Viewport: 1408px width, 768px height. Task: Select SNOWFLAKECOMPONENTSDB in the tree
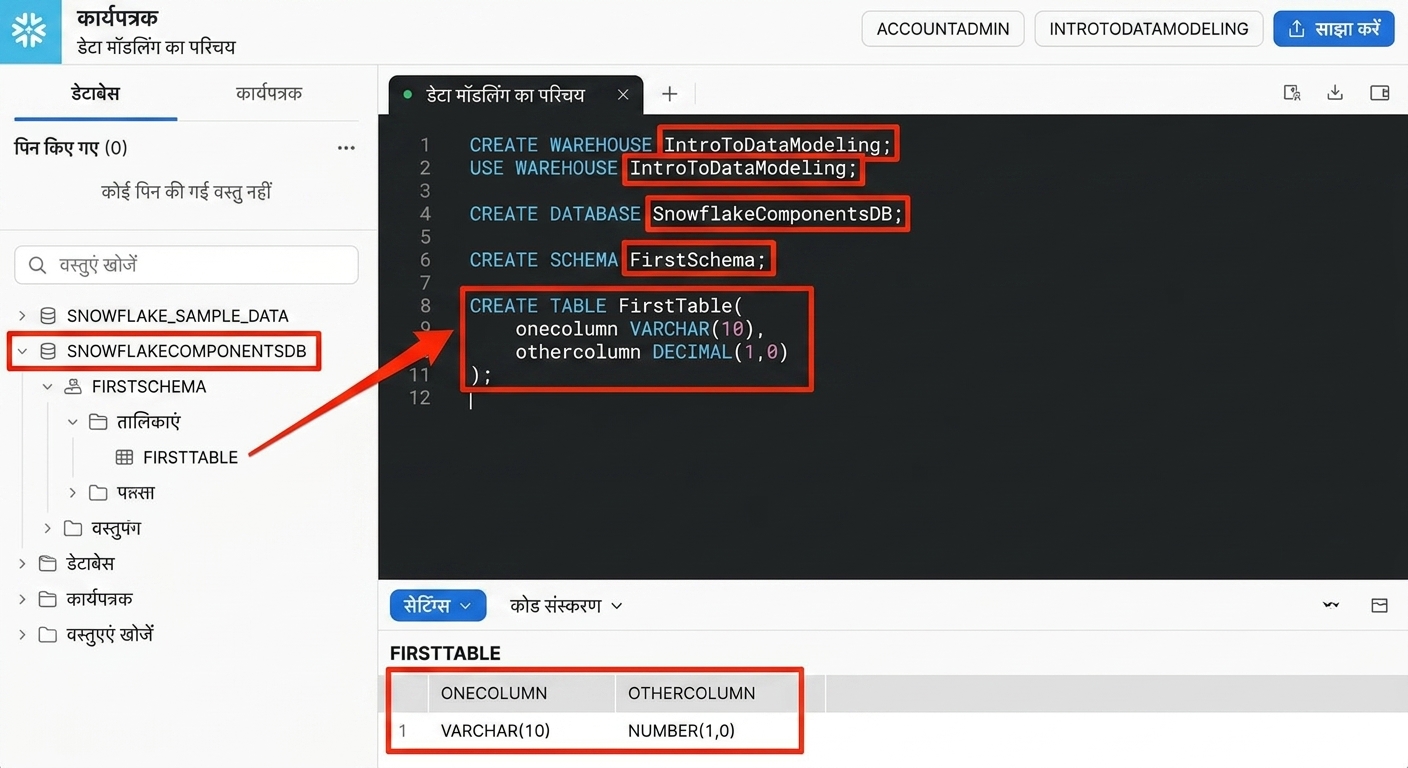coord(187,351)
